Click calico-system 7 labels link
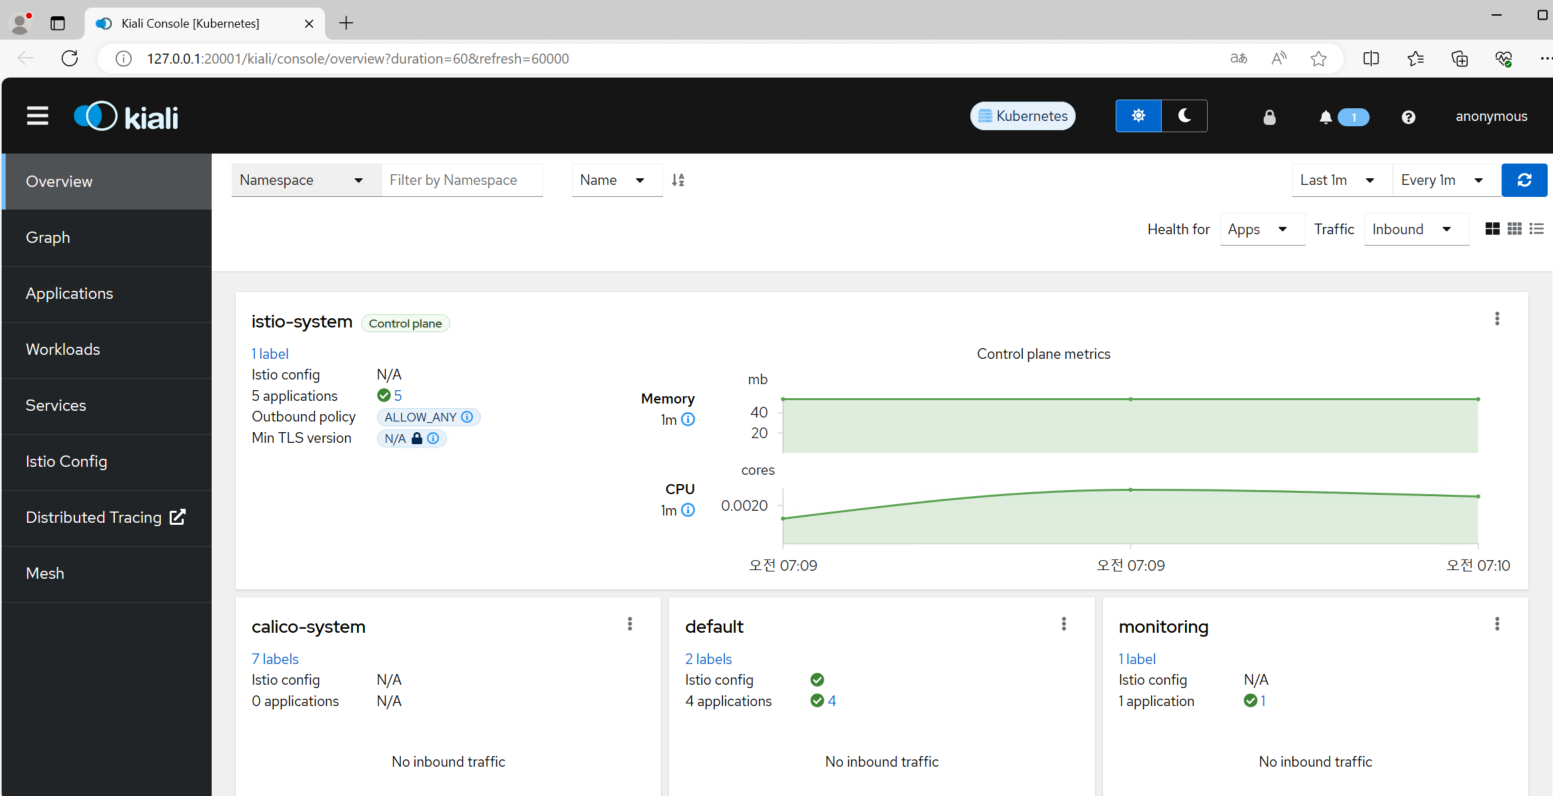 (275, 659)
